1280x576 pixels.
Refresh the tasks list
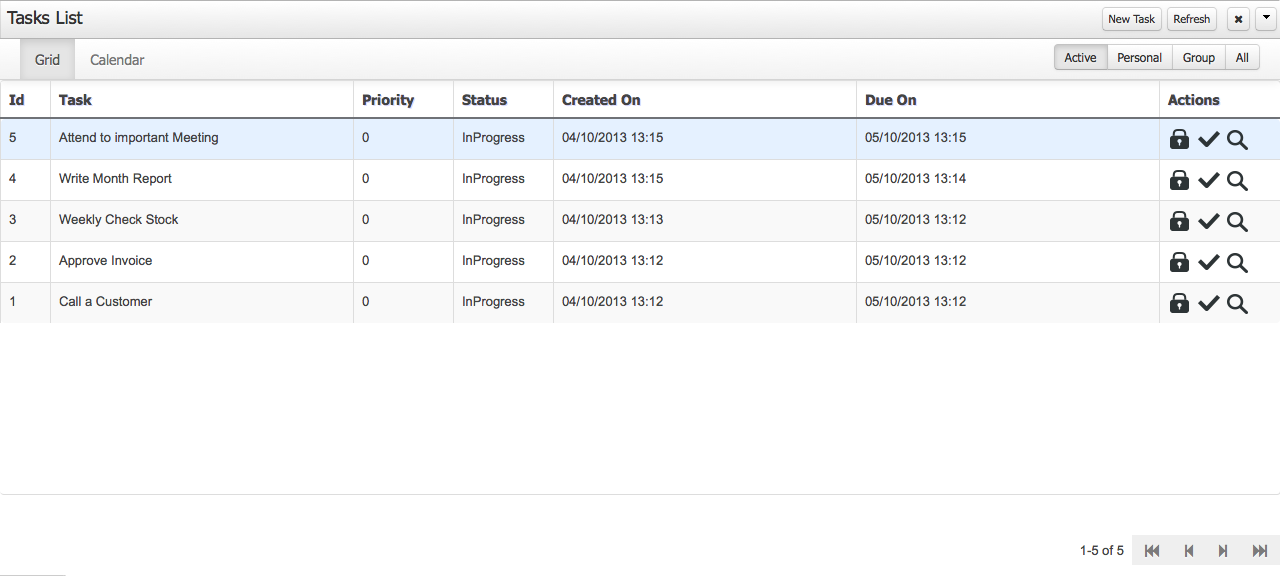click(x=1191, y=19)
